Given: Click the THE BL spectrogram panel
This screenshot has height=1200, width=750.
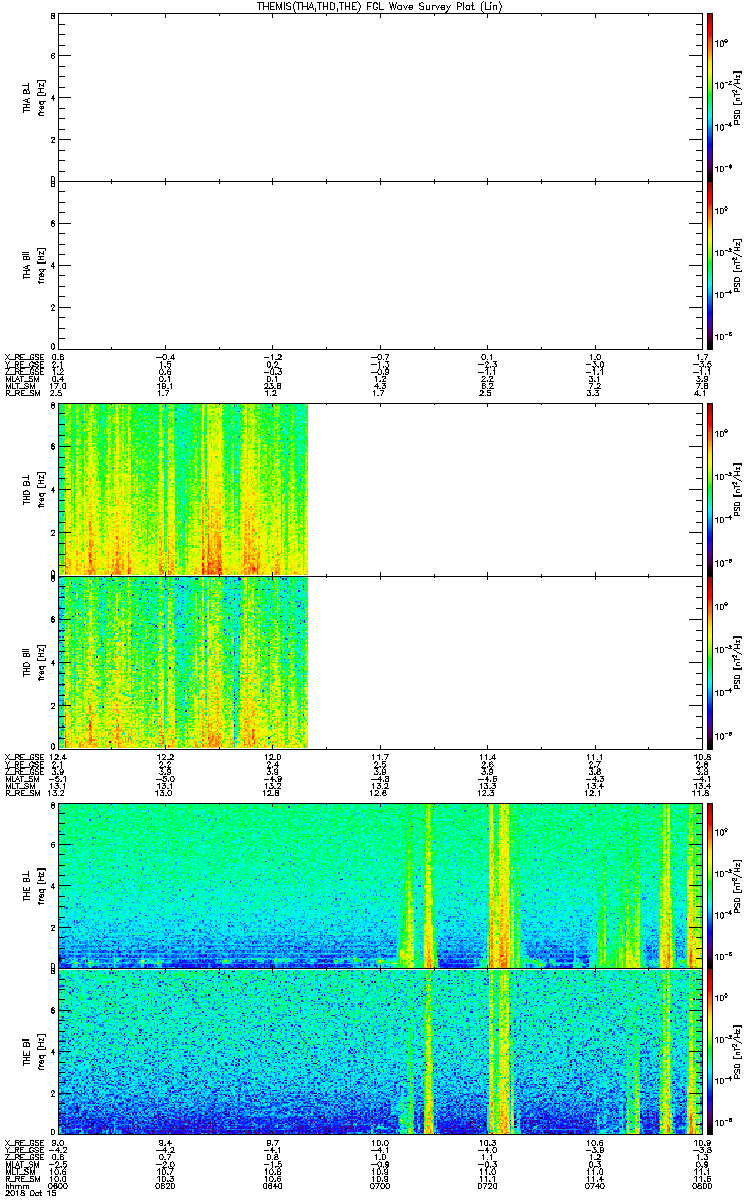Looking at the screenshot, I should 380,885.
